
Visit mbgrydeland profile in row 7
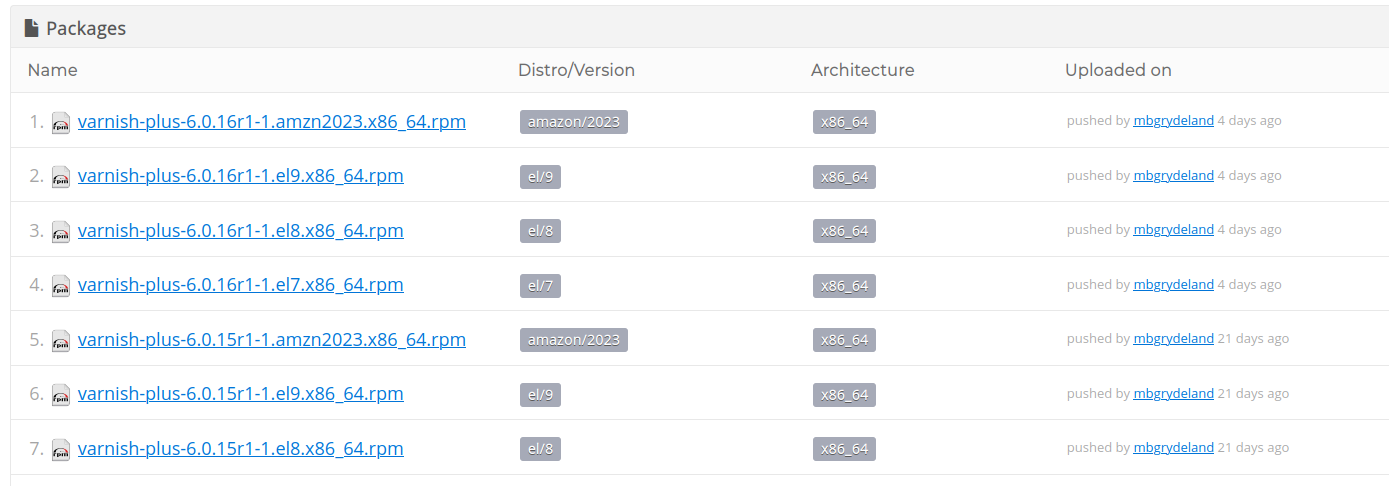pos(1173,448)
